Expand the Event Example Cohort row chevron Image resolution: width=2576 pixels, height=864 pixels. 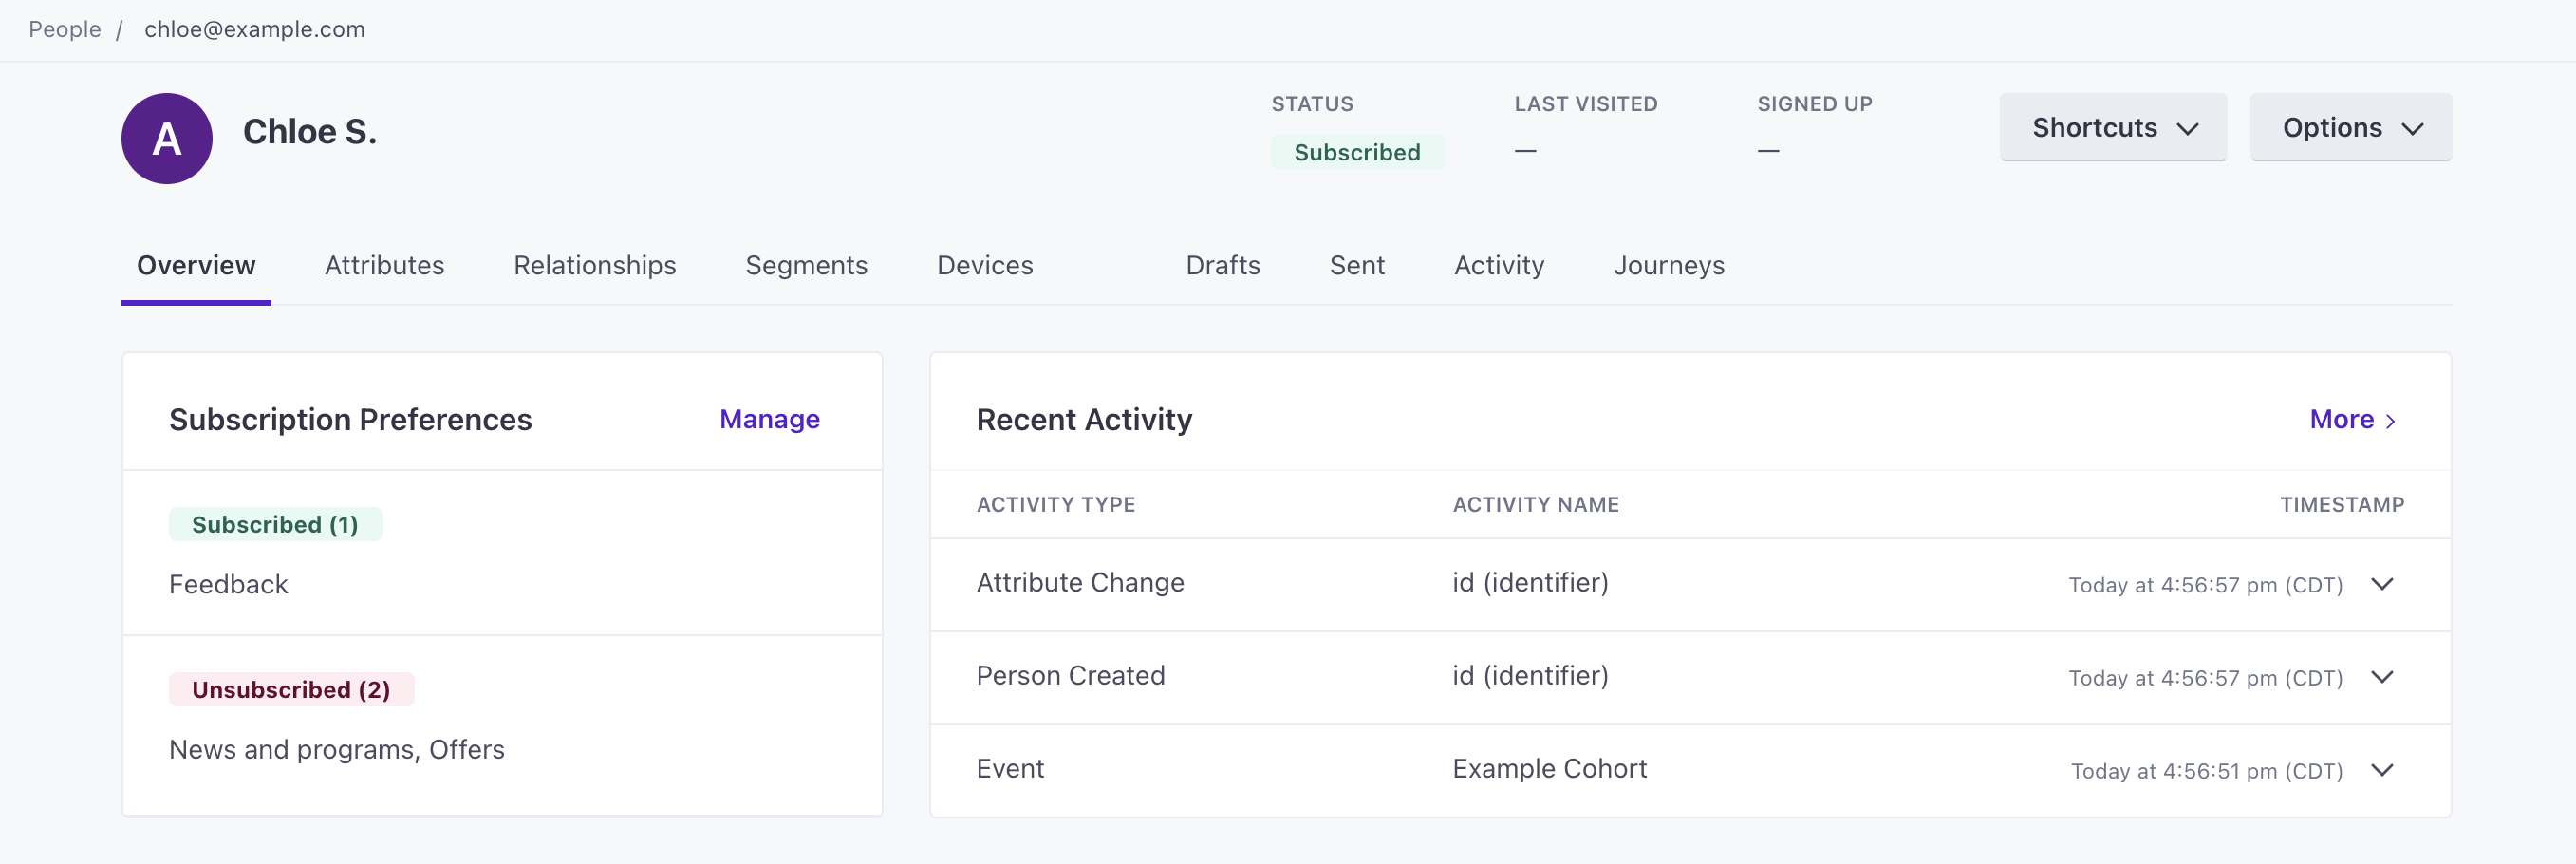pyautogui.click(x=2383, y=770)
